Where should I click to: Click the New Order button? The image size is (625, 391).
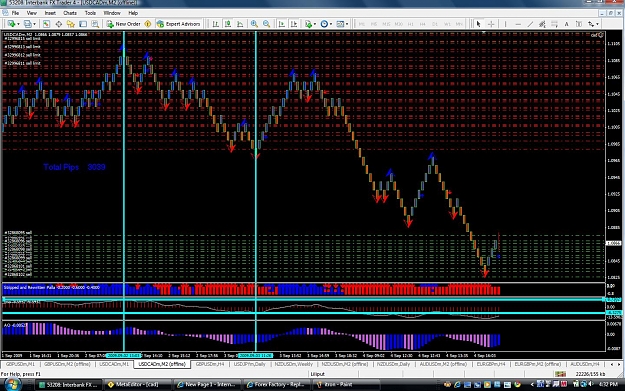point(124,24)
